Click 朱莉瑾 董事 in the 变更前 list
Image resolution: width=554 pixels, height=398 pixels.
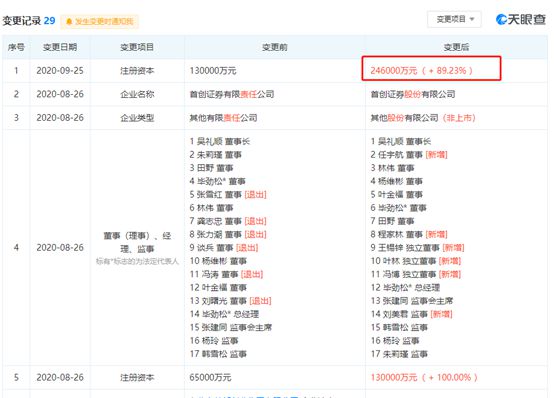pos(216,155)
